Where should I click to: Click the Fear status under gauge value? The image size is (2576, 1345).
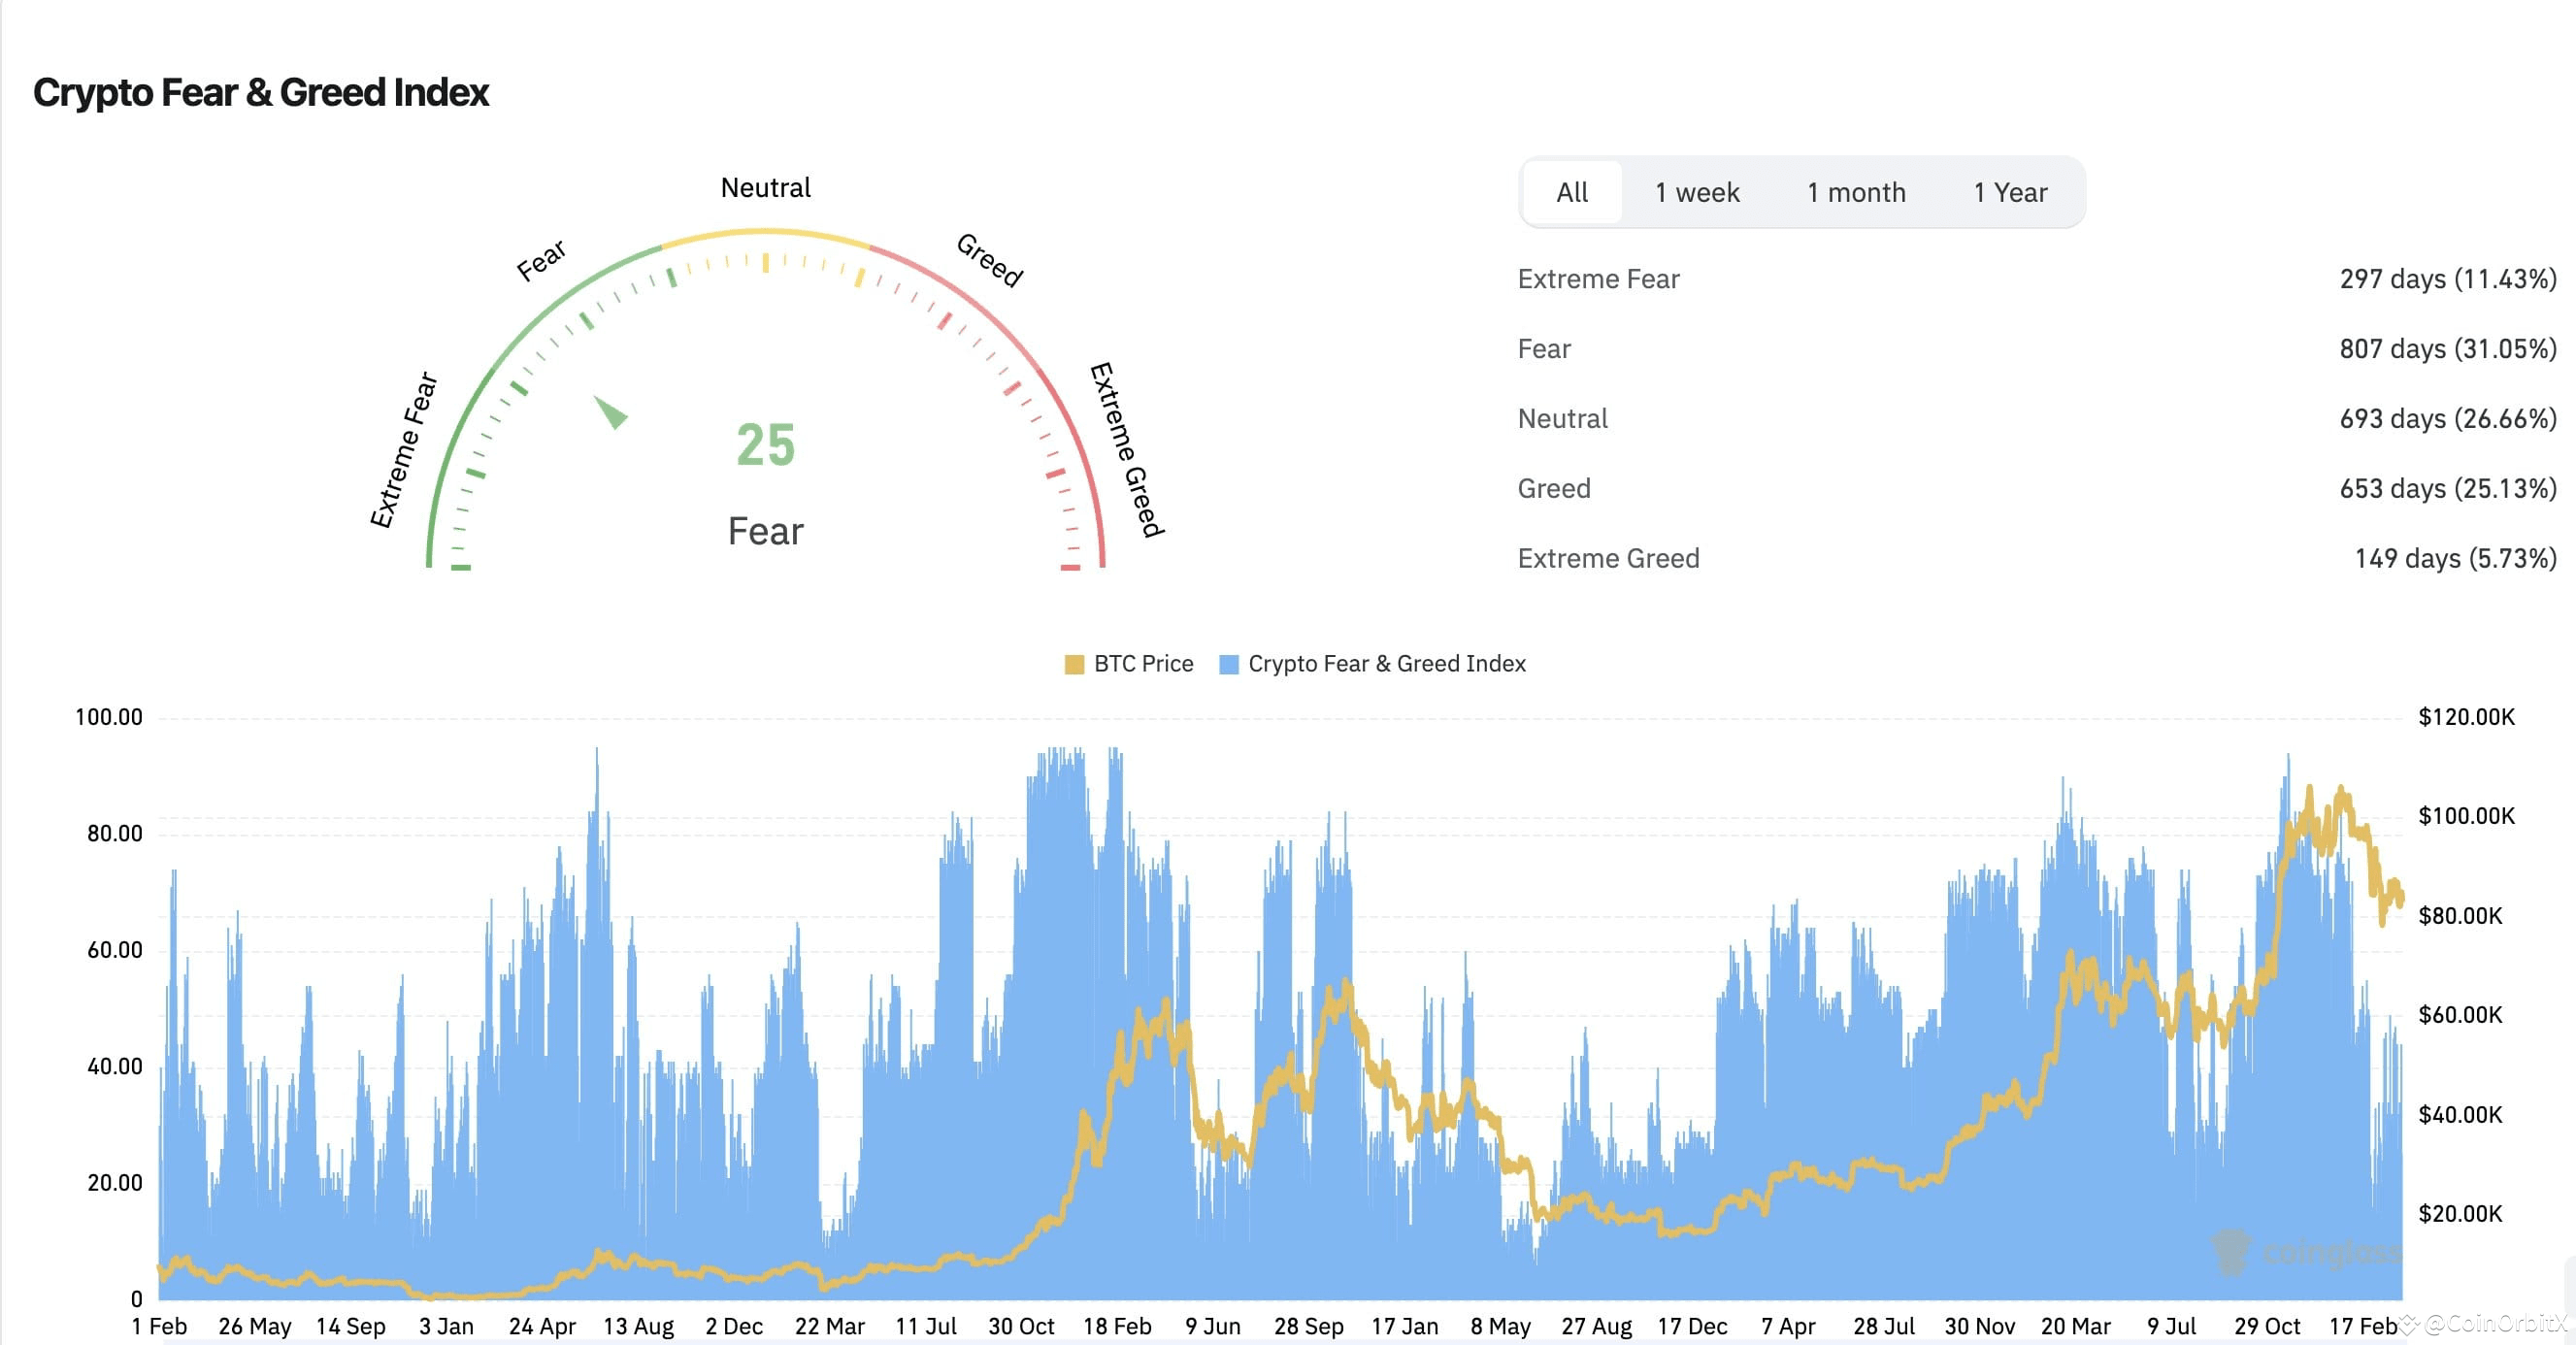point(765,531)
